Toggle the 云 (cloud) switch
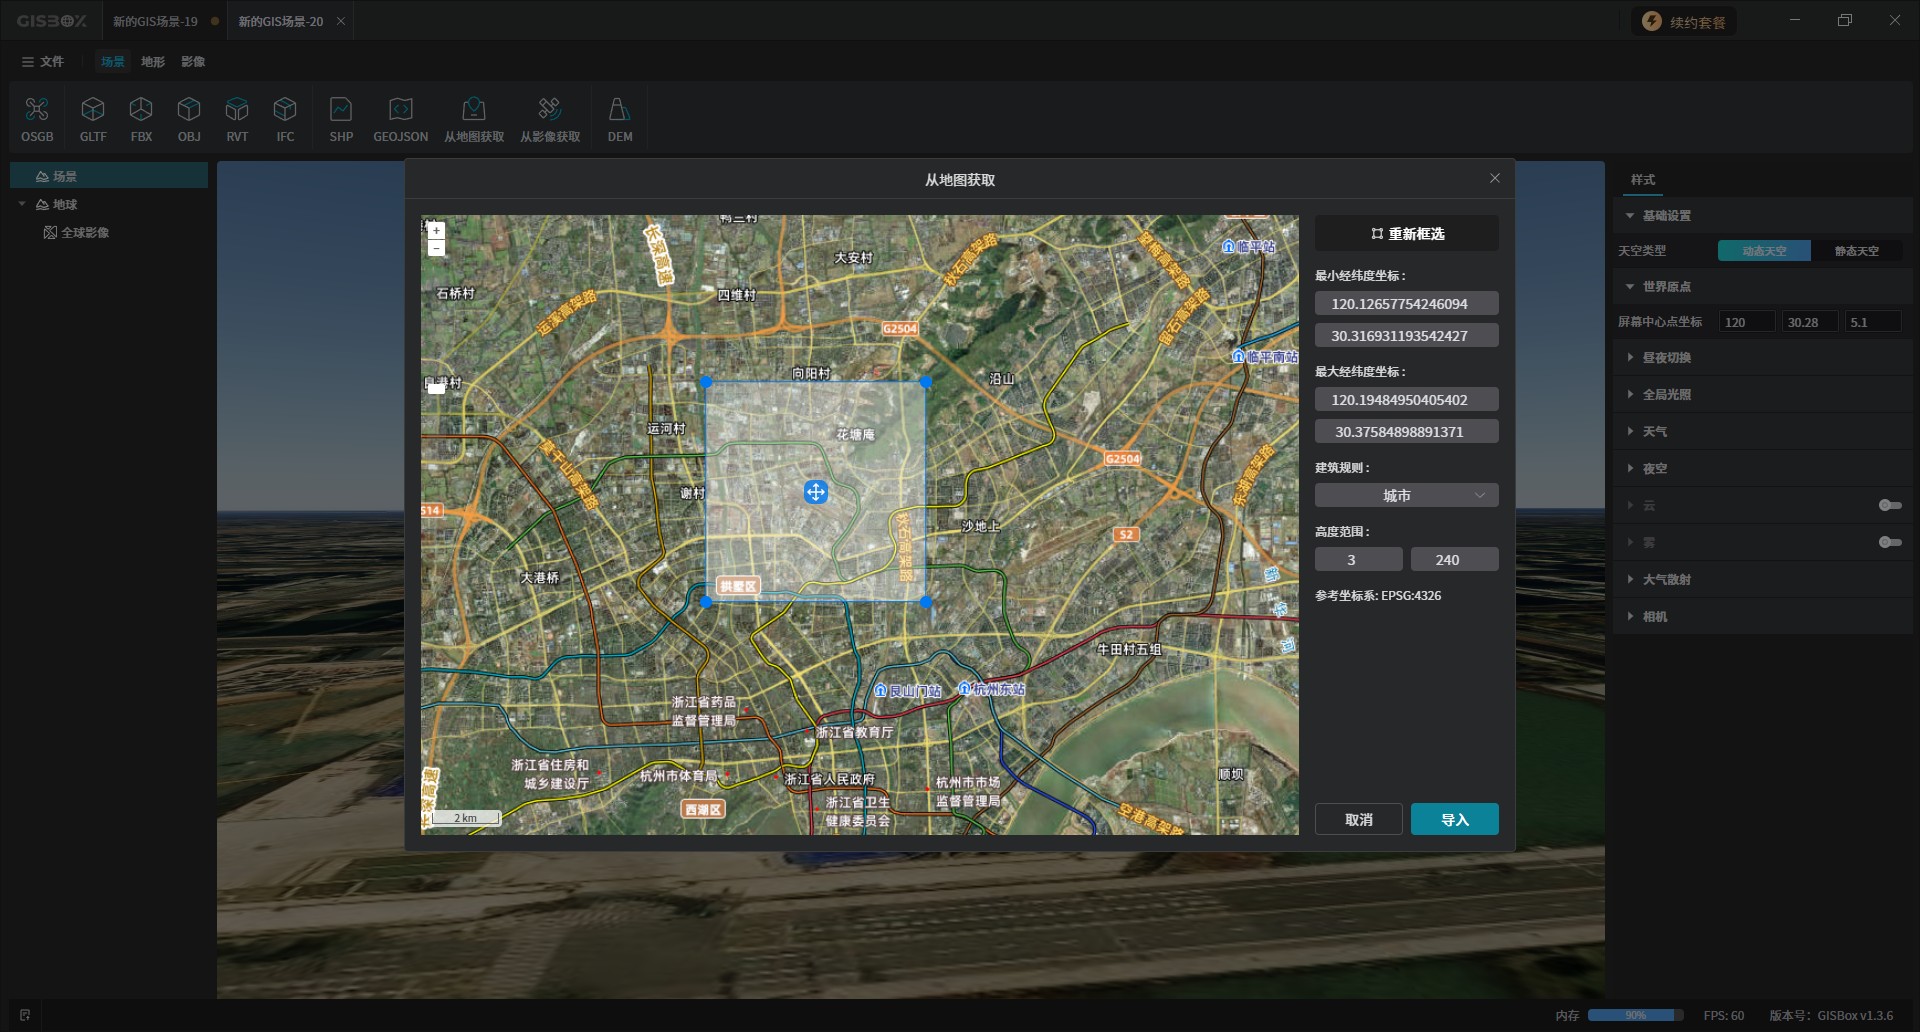 pyautogui.click(x=1889, y=505)
